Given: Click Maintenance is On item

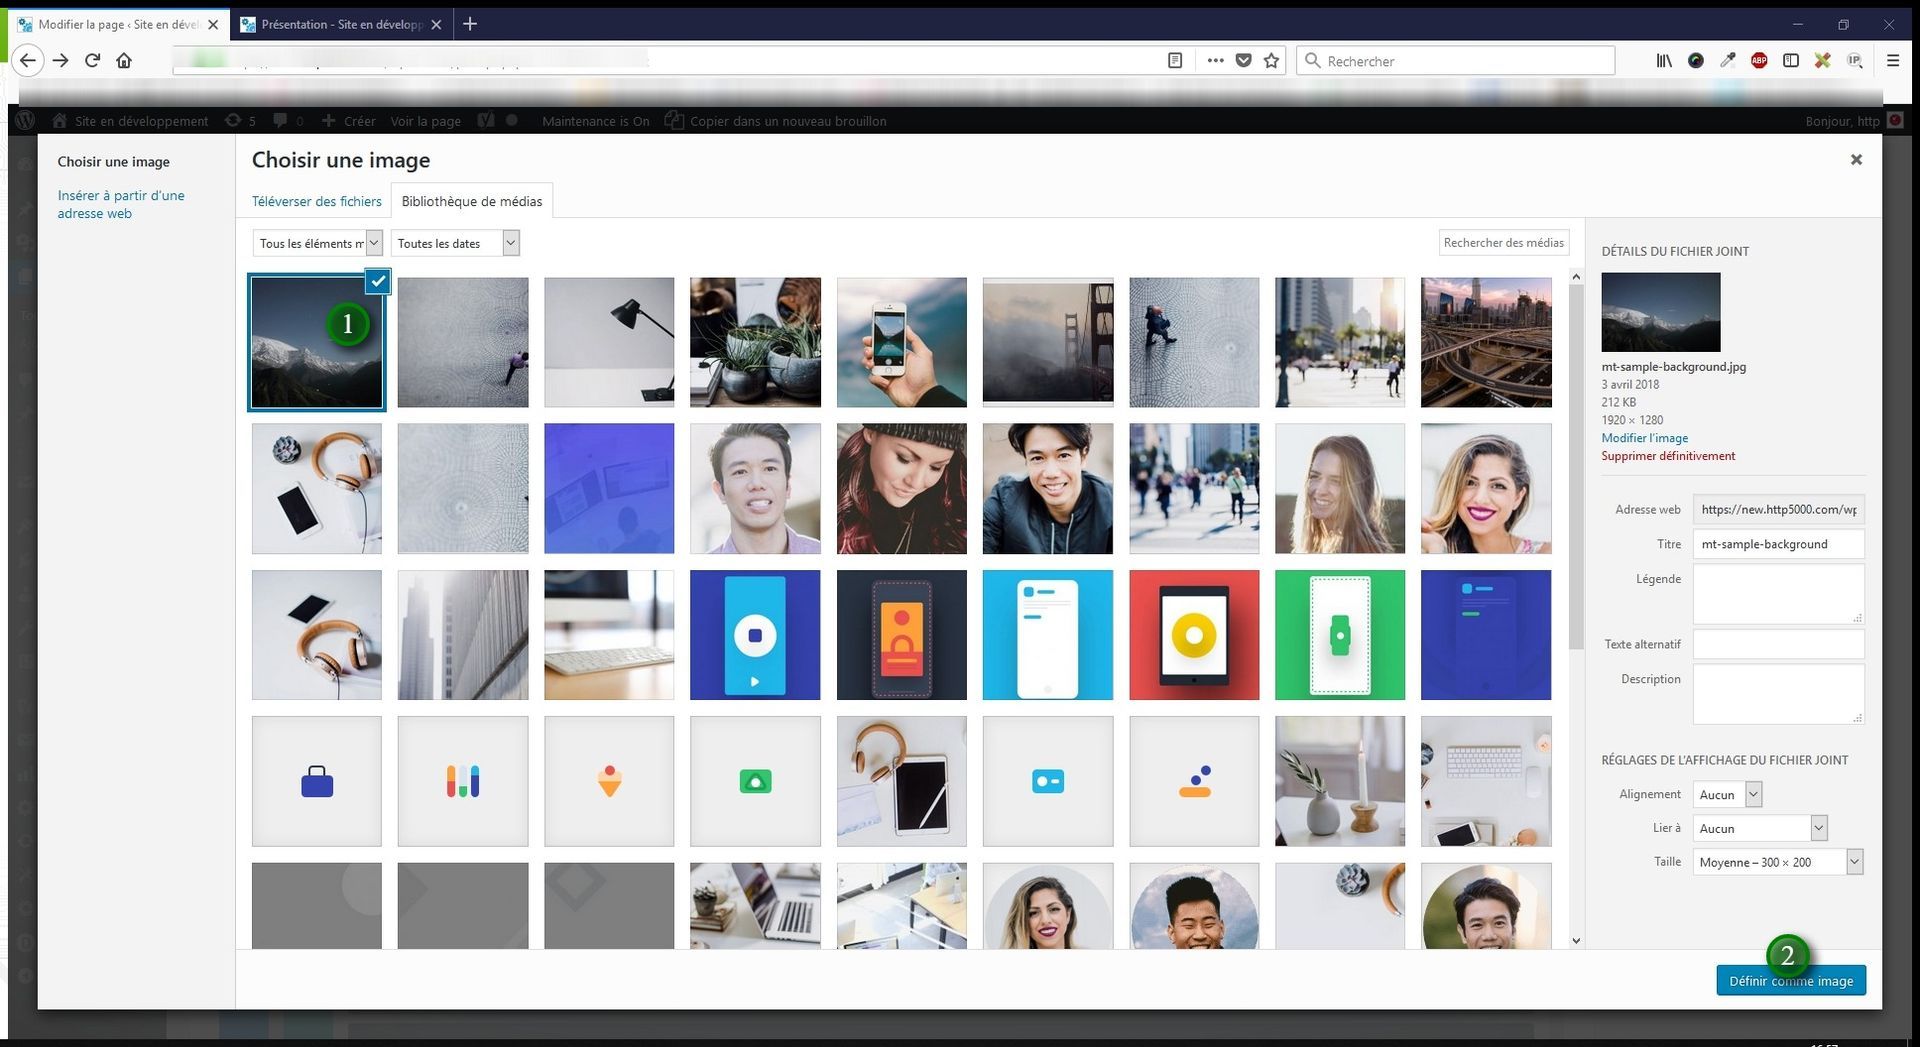Looking at the screenshot, I should (x=595, y=121).
